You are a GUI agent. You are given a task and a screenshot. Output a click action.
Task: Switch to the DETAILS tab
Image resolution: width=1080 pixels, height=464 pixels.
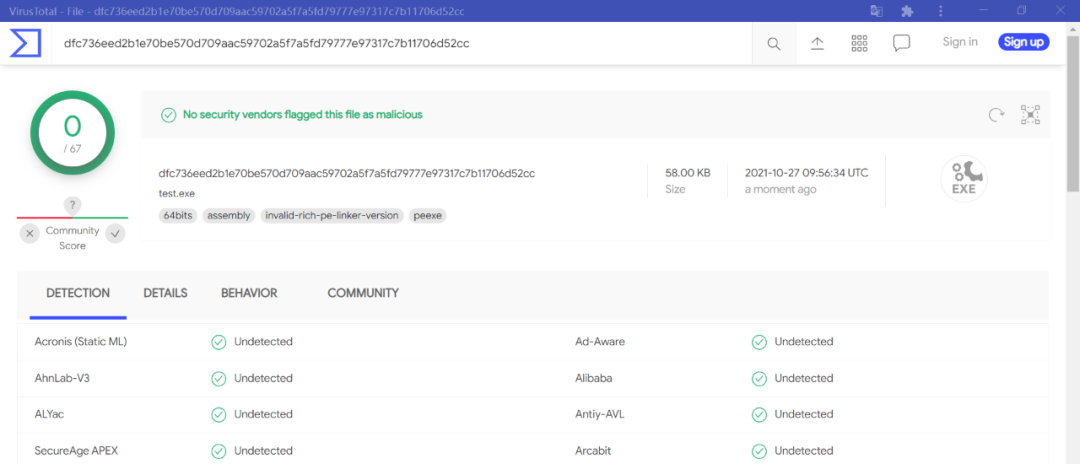[165, 293]
